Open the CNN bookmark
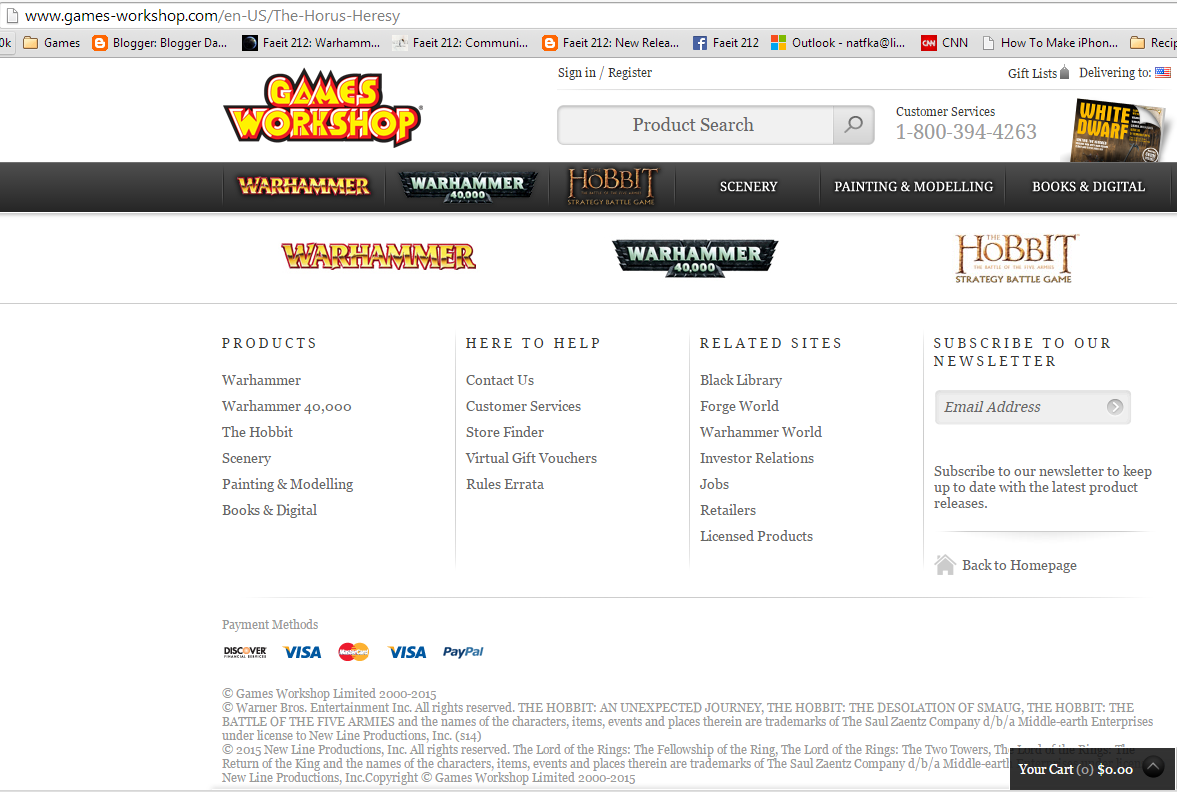1177x792 pixels. pos(945,43)
